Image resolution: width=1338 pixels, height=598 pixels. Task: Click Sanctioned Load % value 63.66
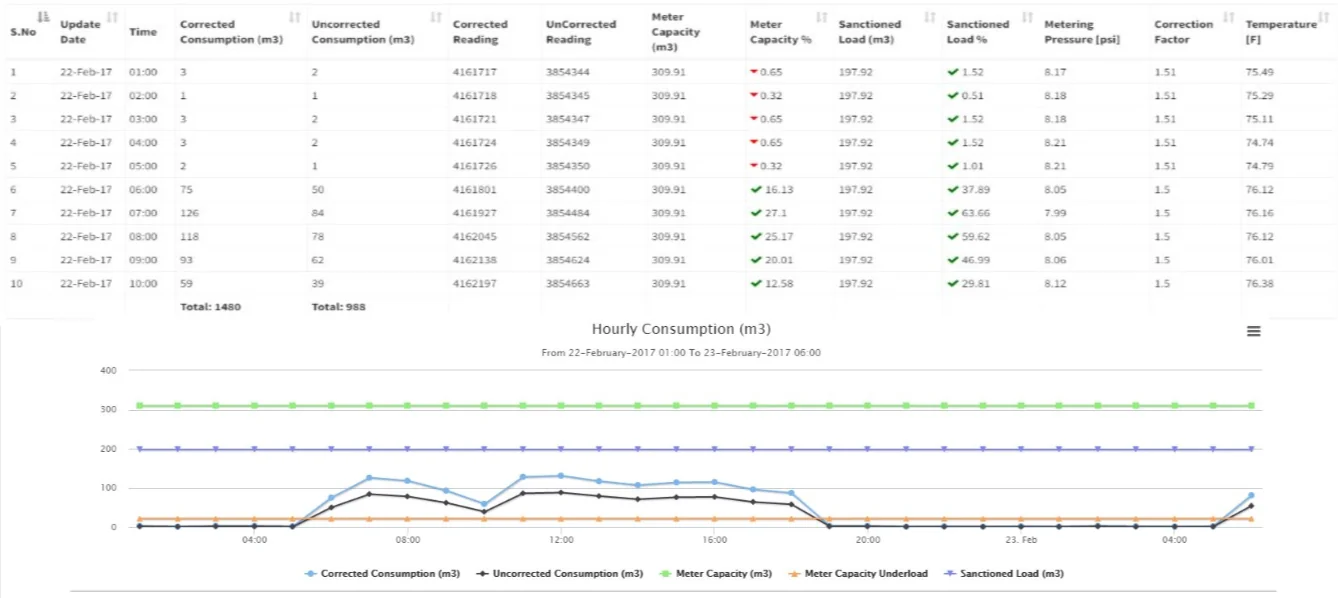tap(975, 213)
